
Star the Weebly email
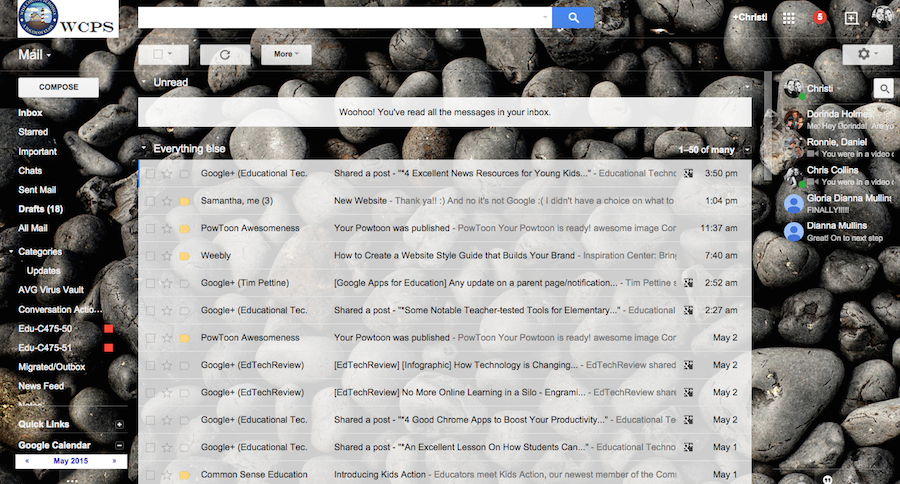pos(167,255)
